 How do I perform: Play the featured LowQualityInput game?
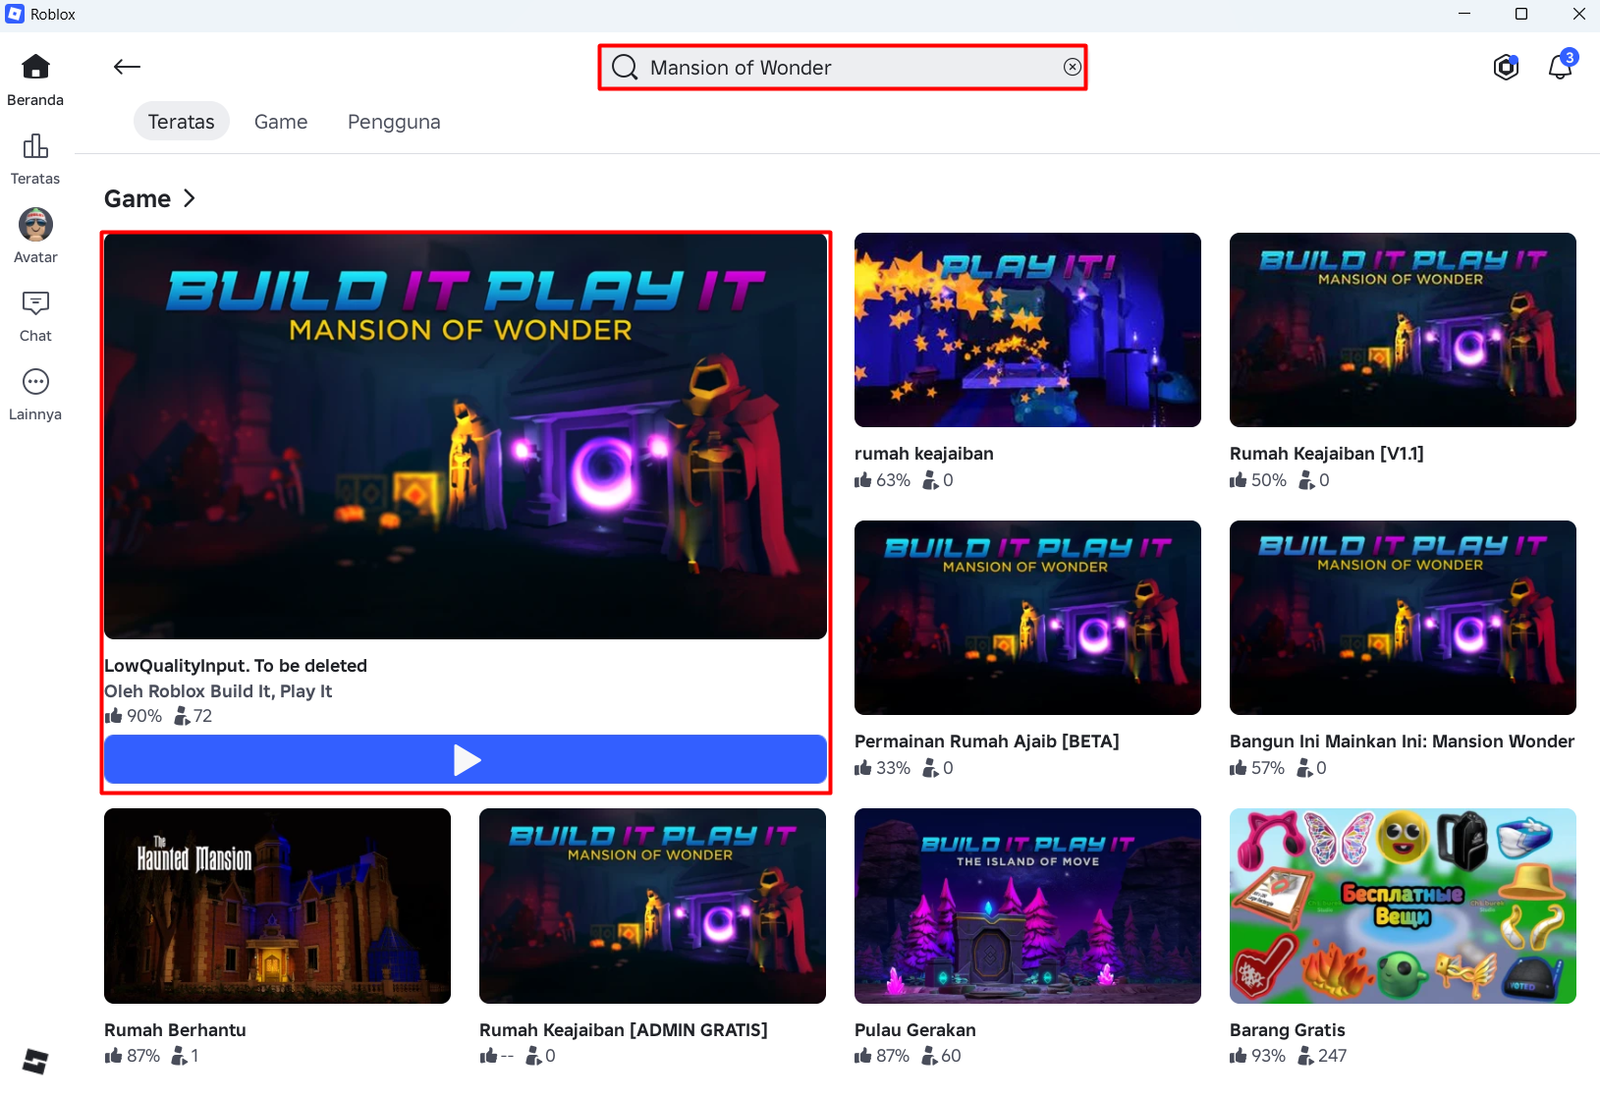click(x=466, y=760)
